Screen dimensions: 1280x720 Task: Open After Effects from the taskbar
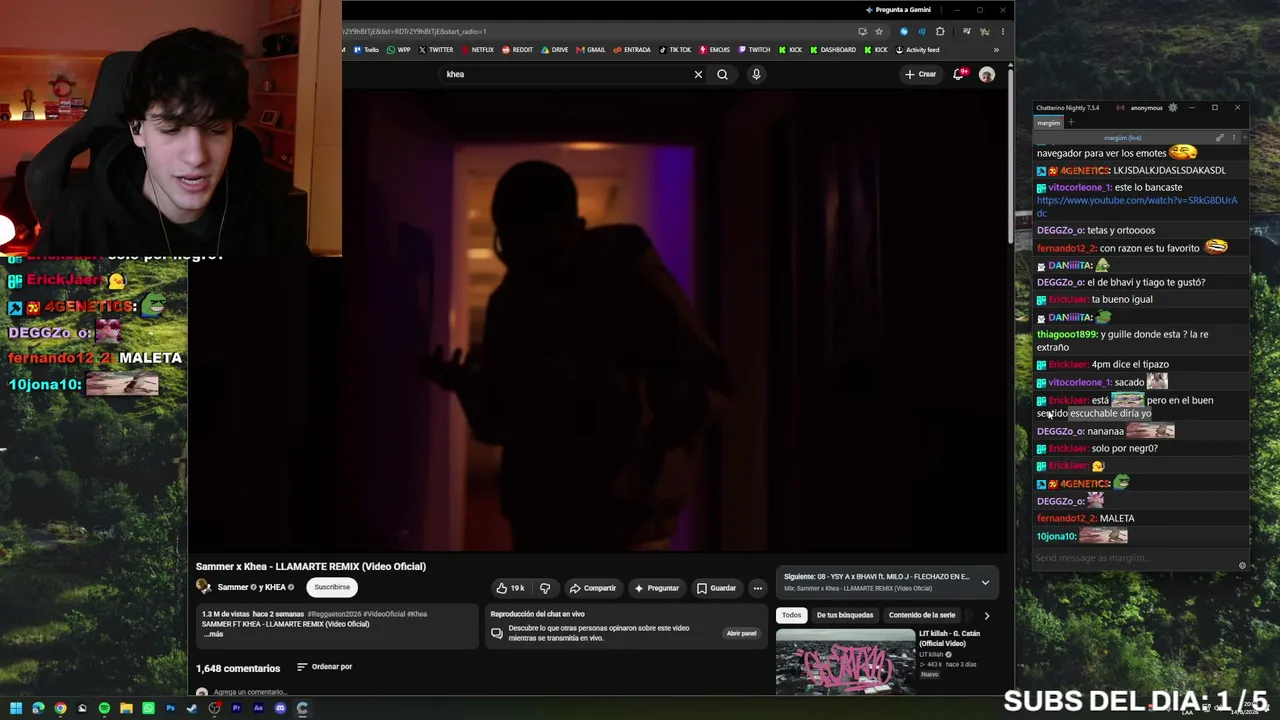tap(258, 709)
